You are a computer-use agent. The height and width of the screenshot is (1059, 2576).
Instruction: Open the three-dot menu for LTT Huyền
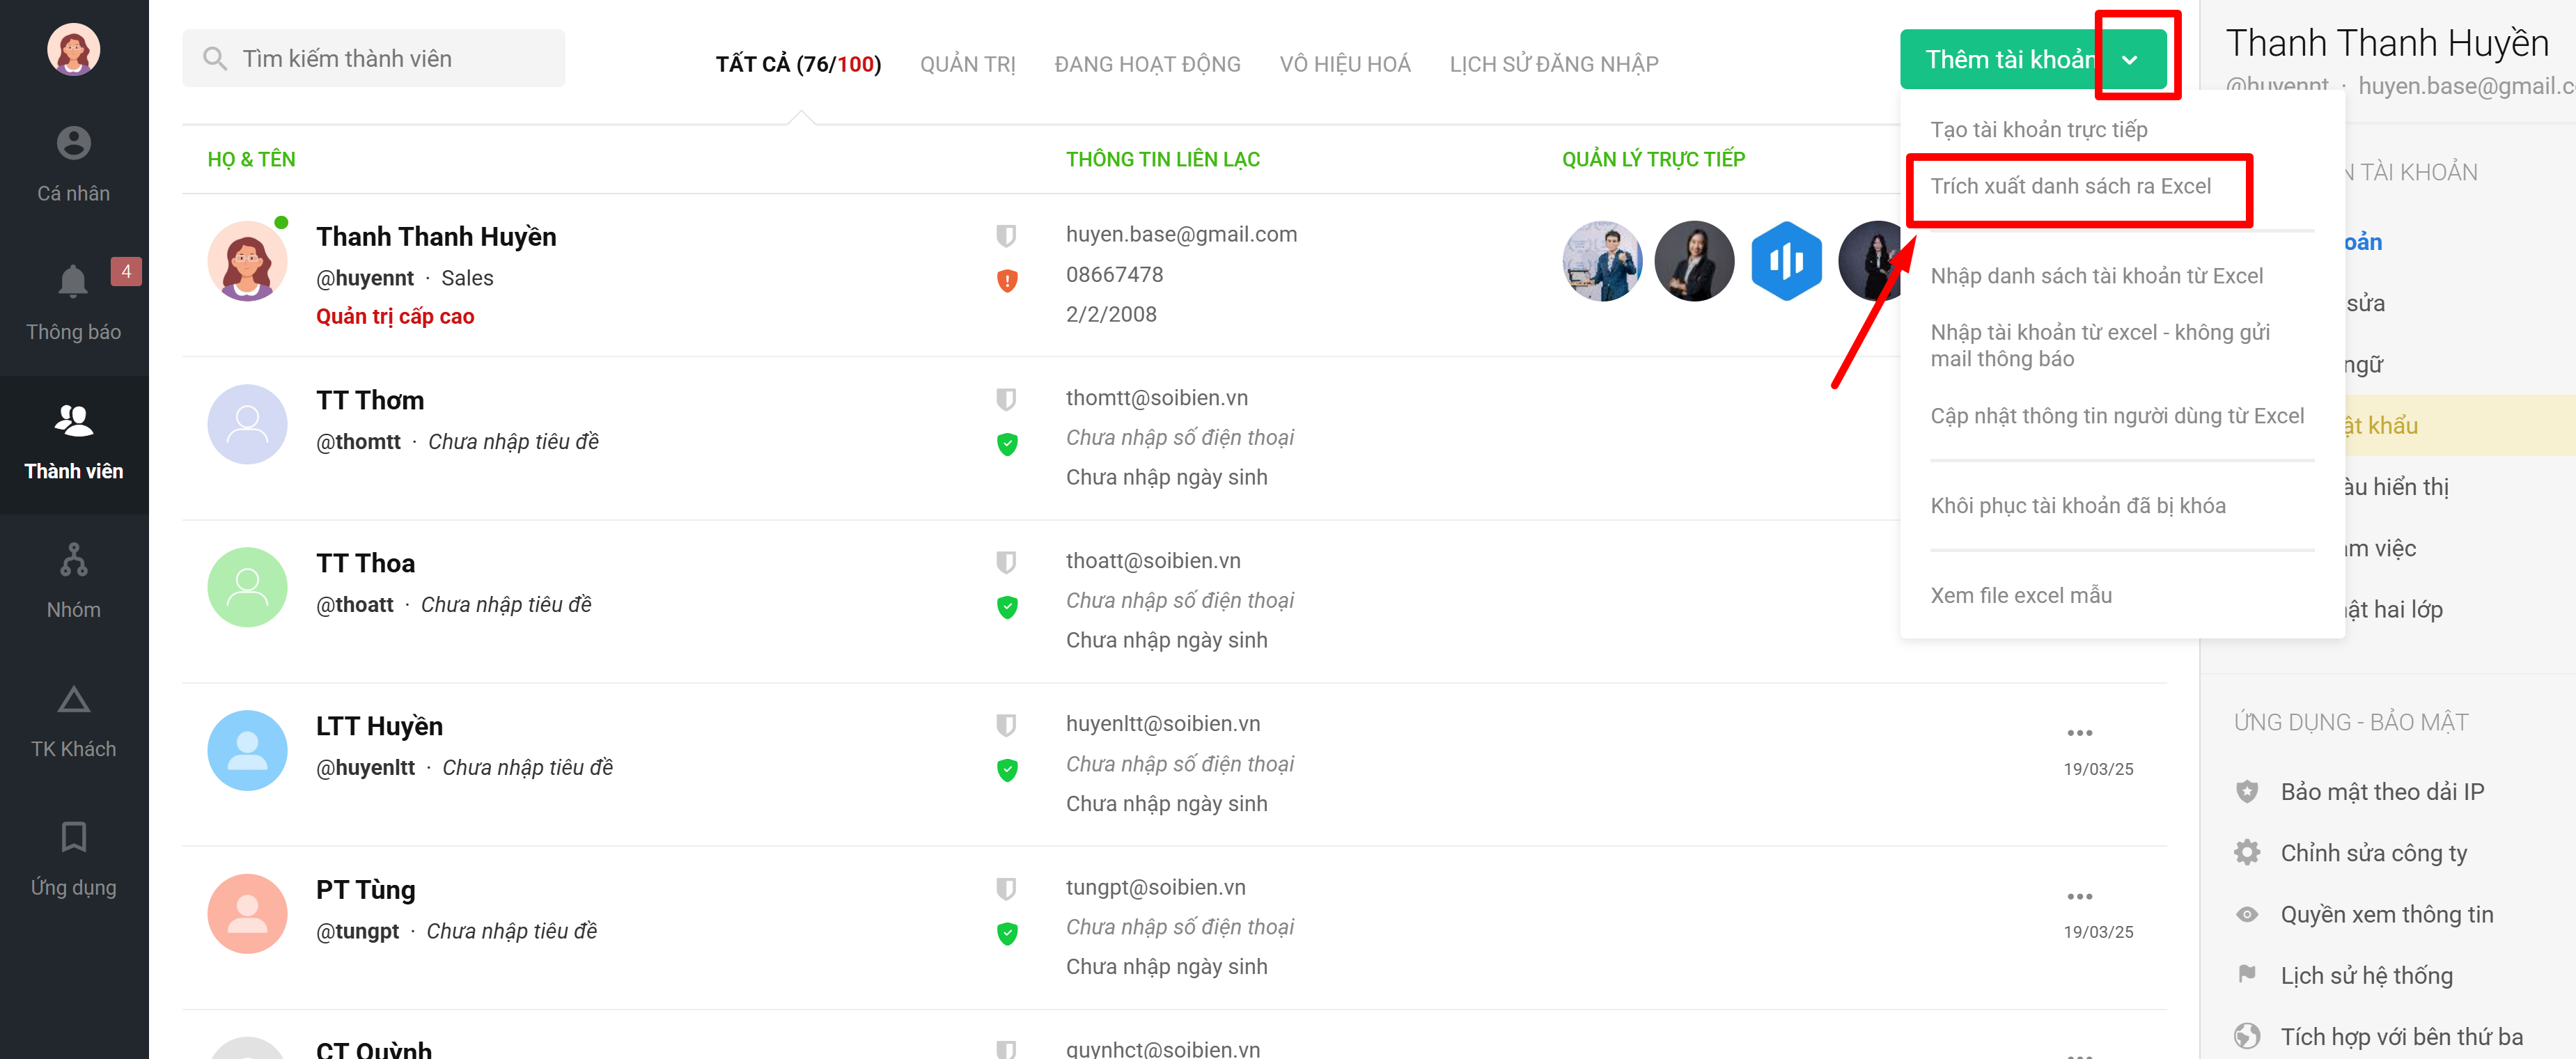[2079, 733]
